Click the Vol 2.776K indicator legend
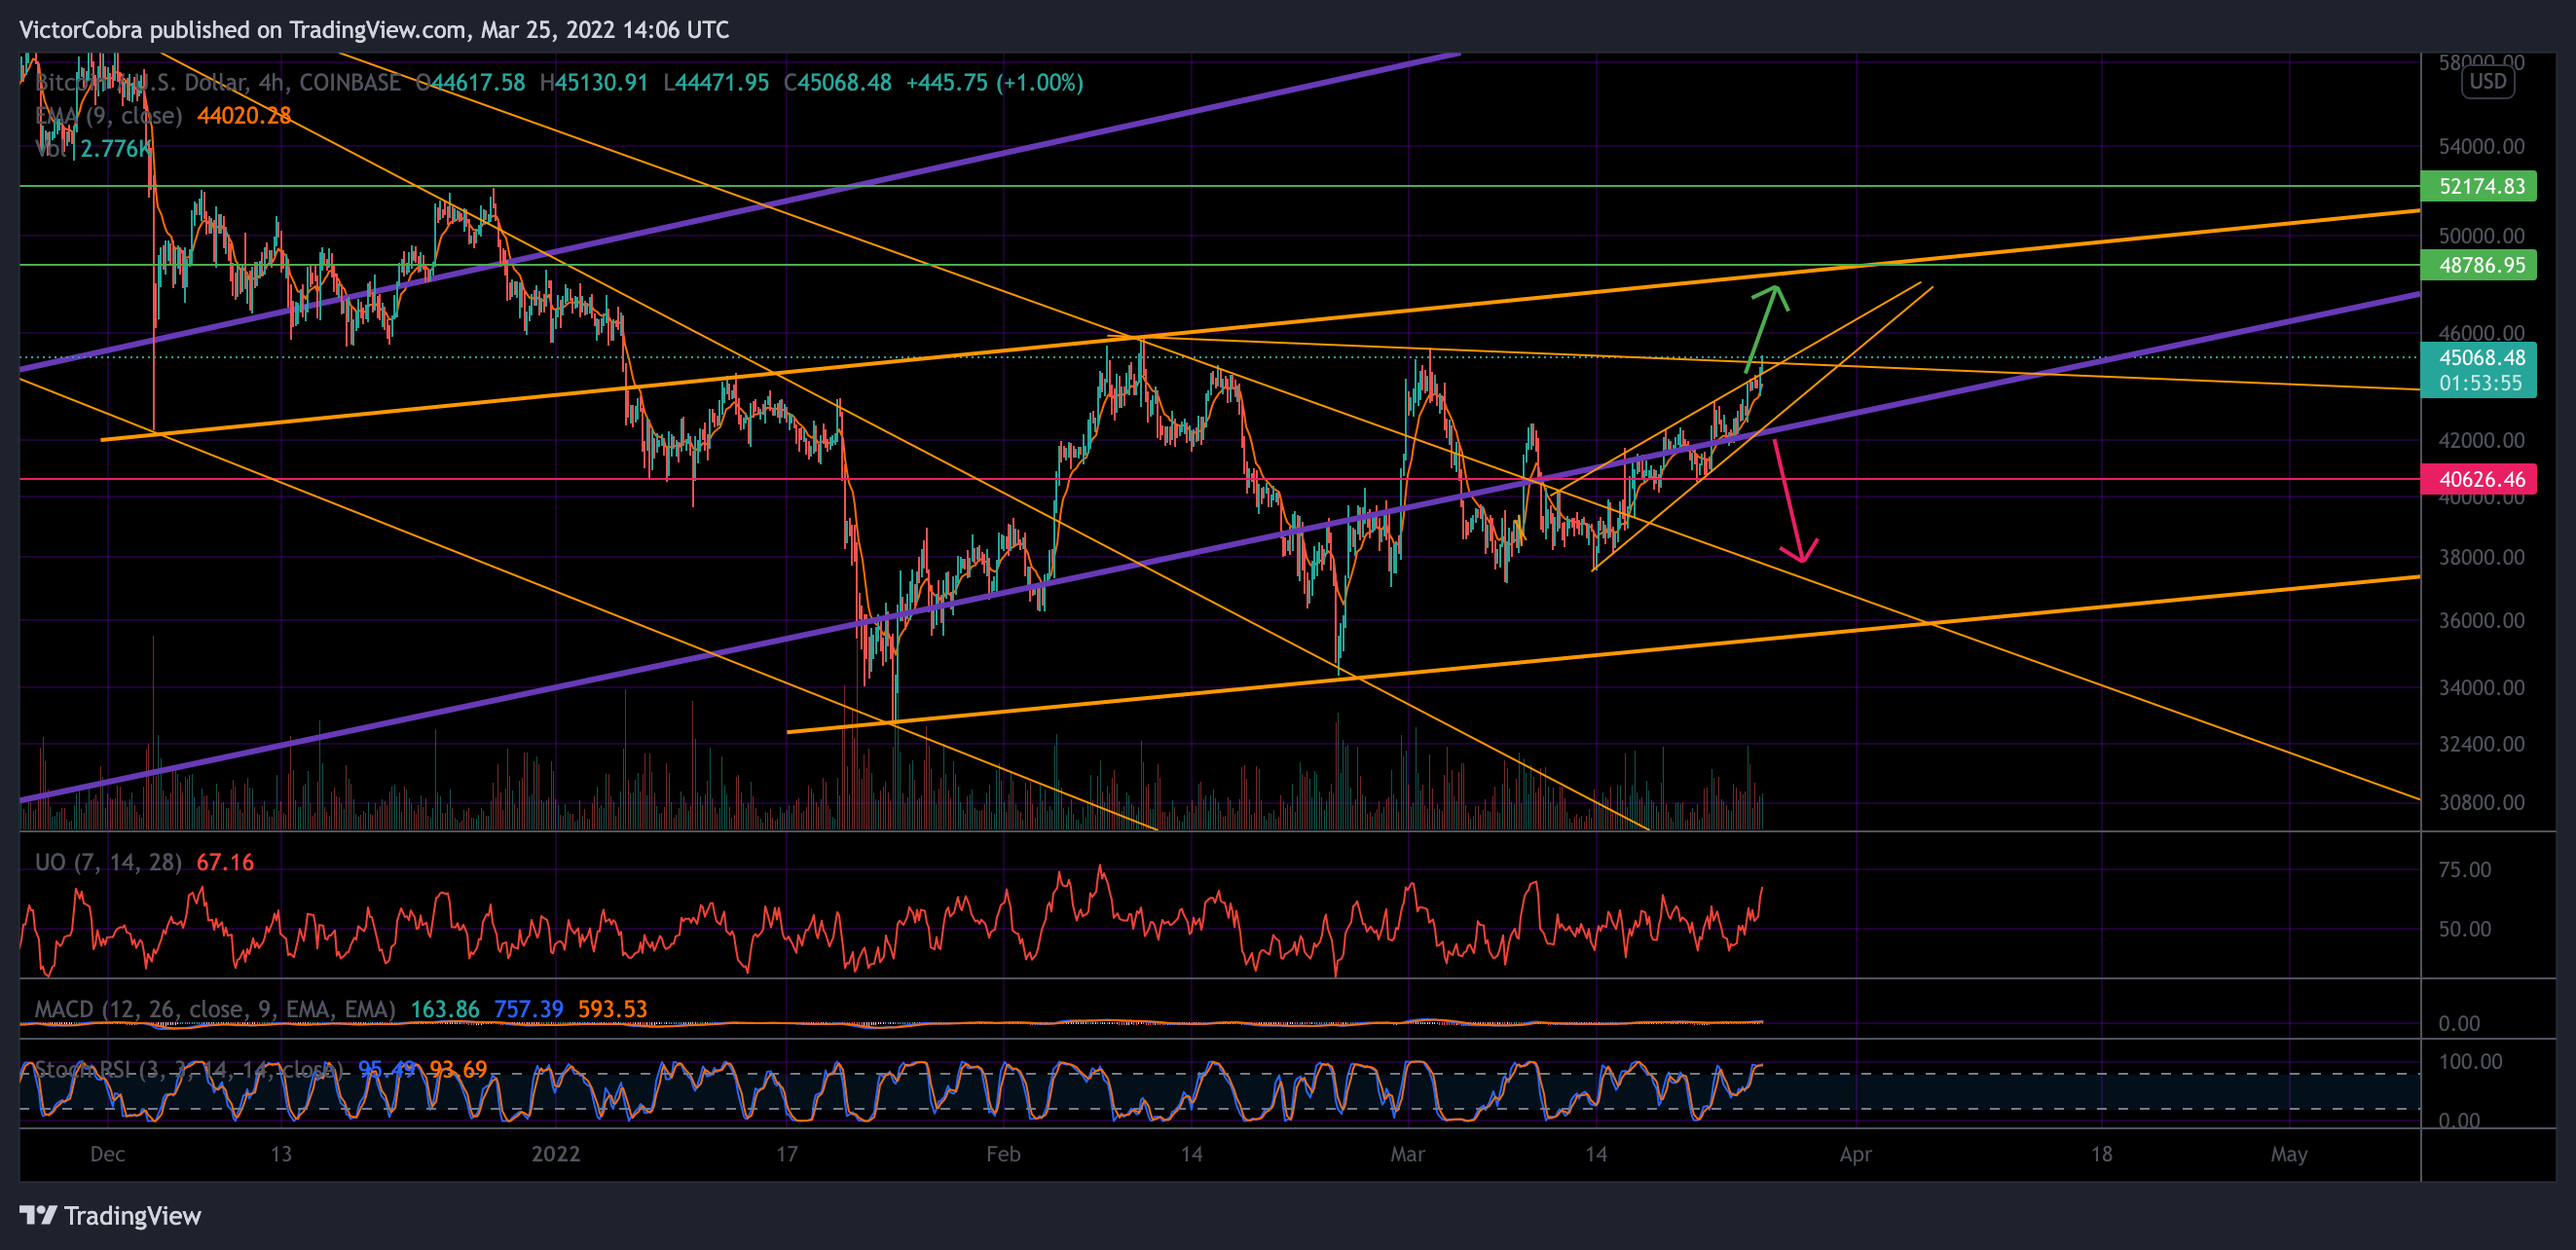This screenshot has height=1250, width=2576. point(93,149)
